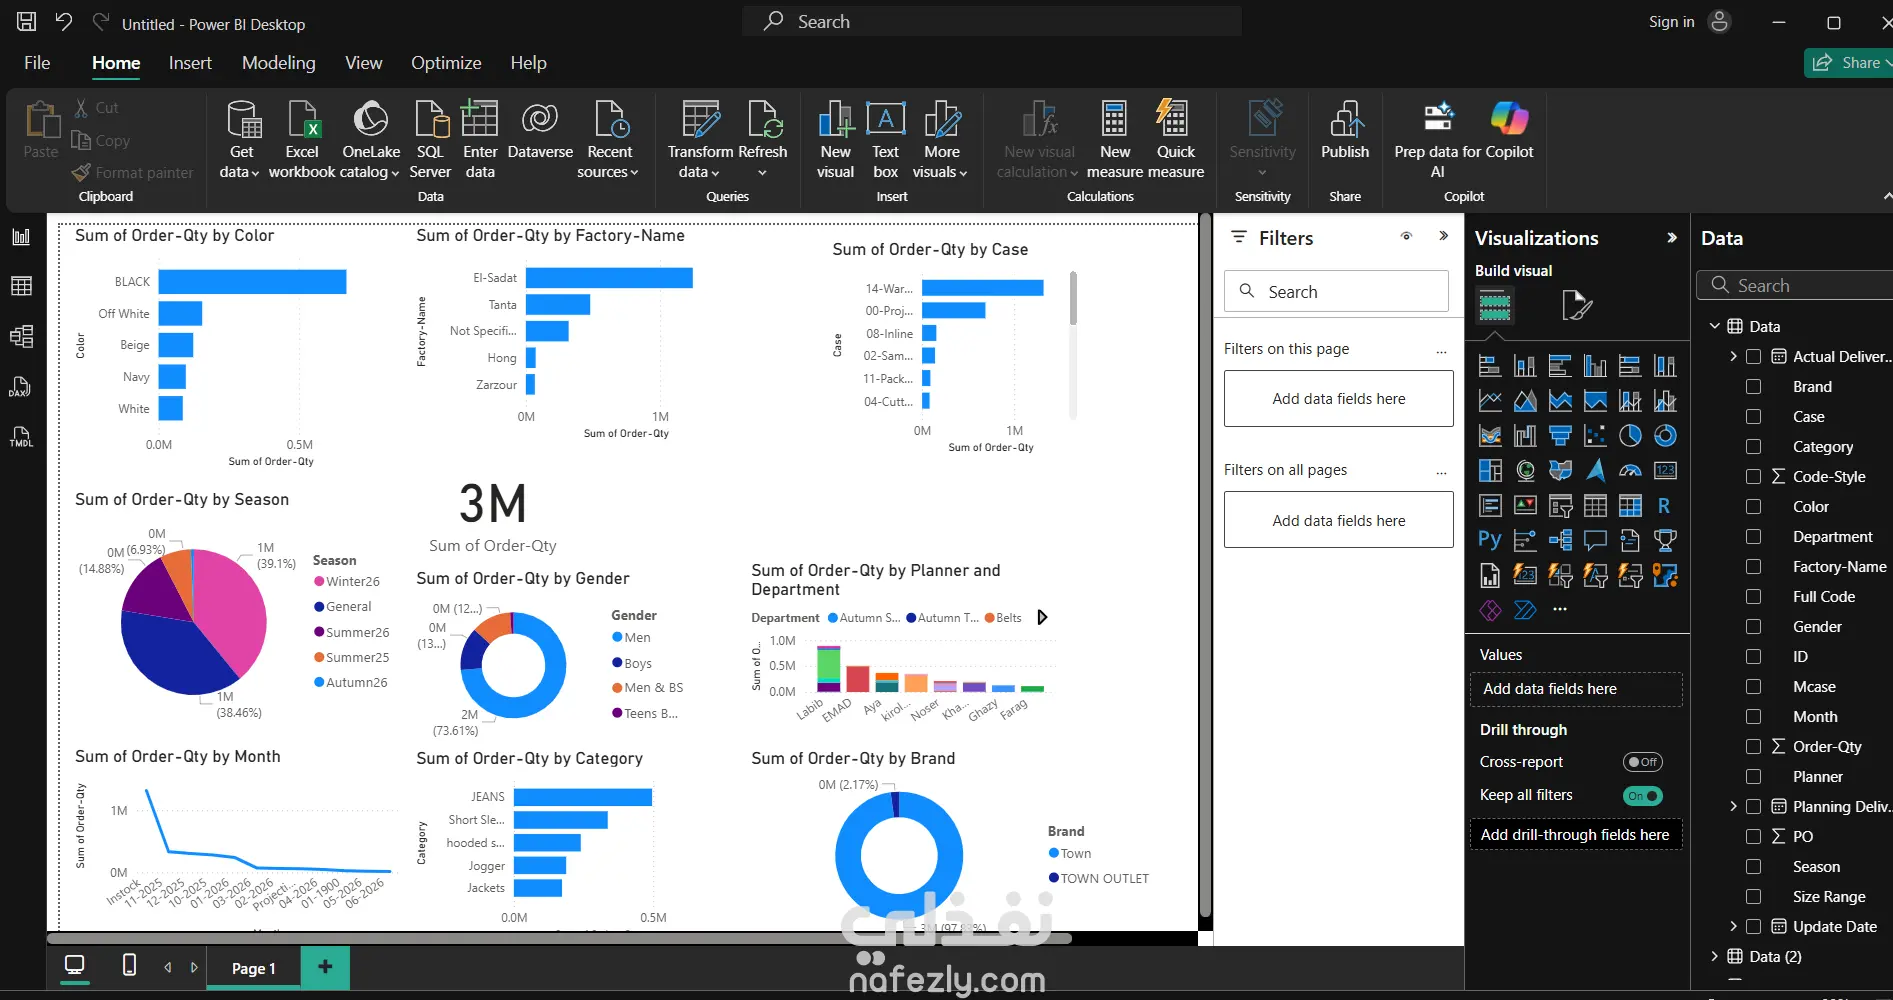Viewport: 1893px width, 1000px height.
Task: Choose the pie chart visualization
Action: point(1630,435)
